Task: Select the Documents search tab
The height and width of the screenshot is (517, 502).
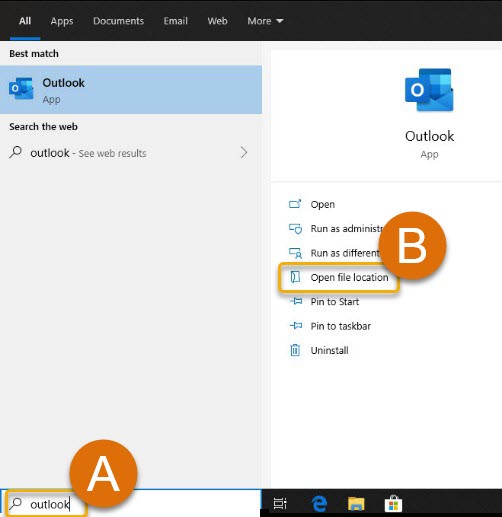Action: (x=118, y=21)
